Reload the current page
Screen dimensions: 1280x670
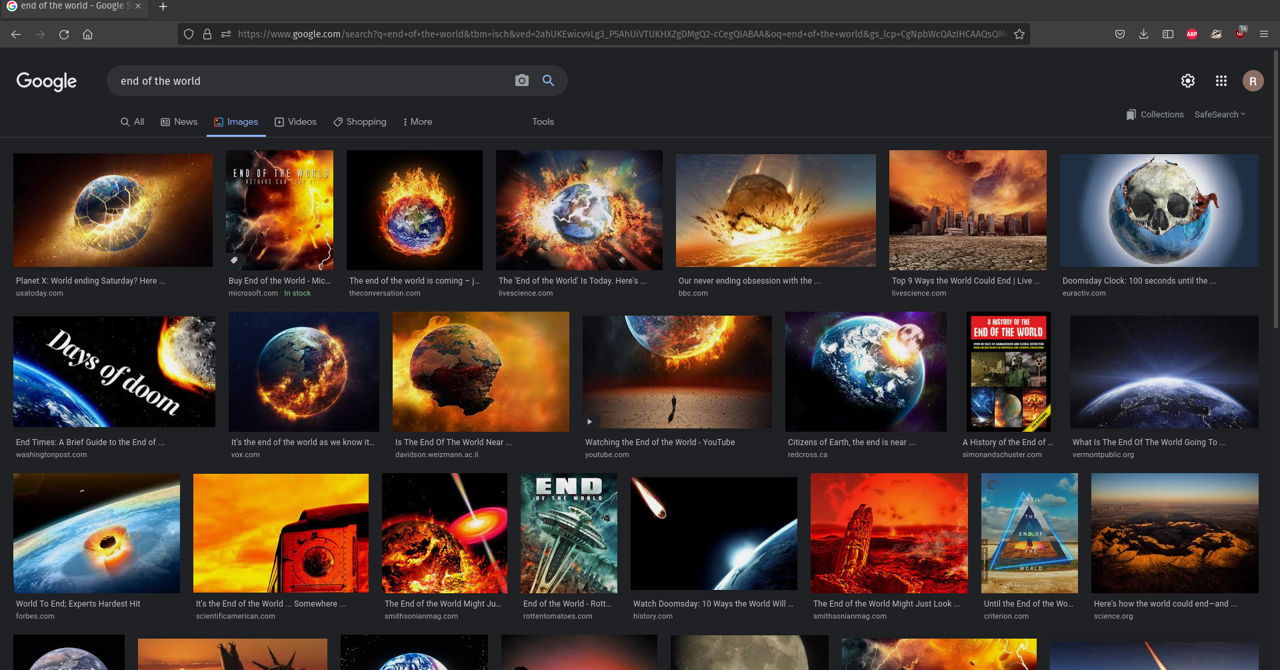[x=64, y=34]
